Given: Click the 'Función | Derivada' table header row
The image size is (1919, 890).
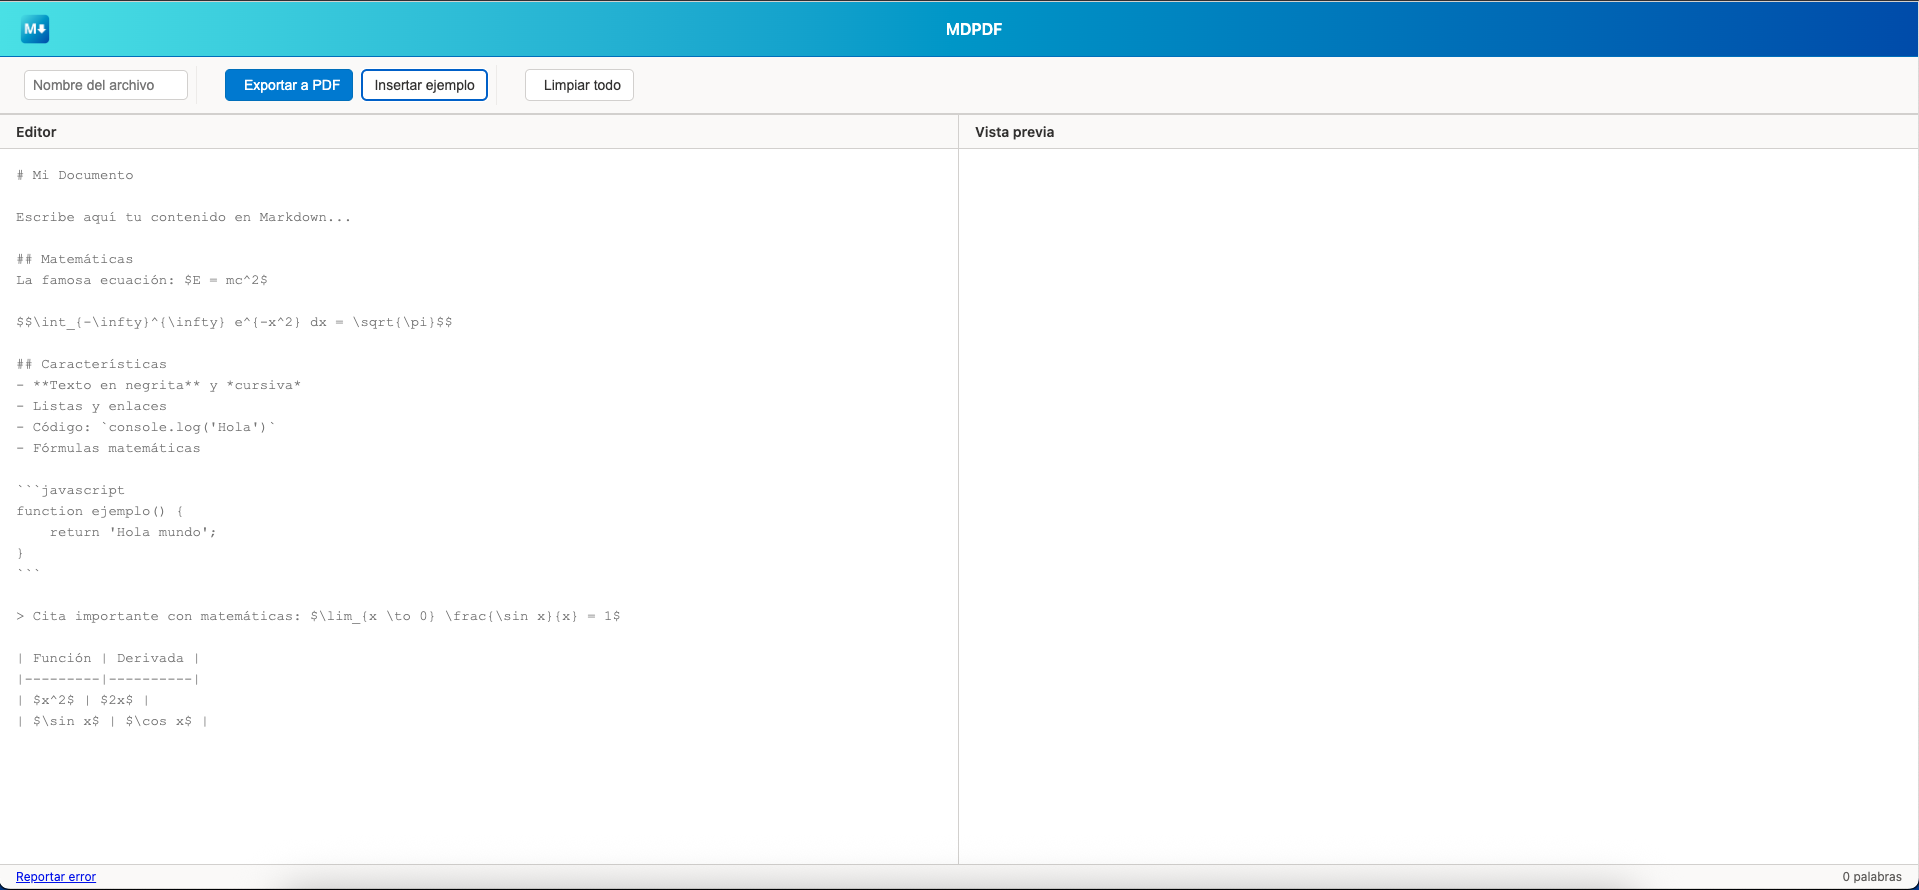Looking at the screenshot, I should (x=108, y=658).
